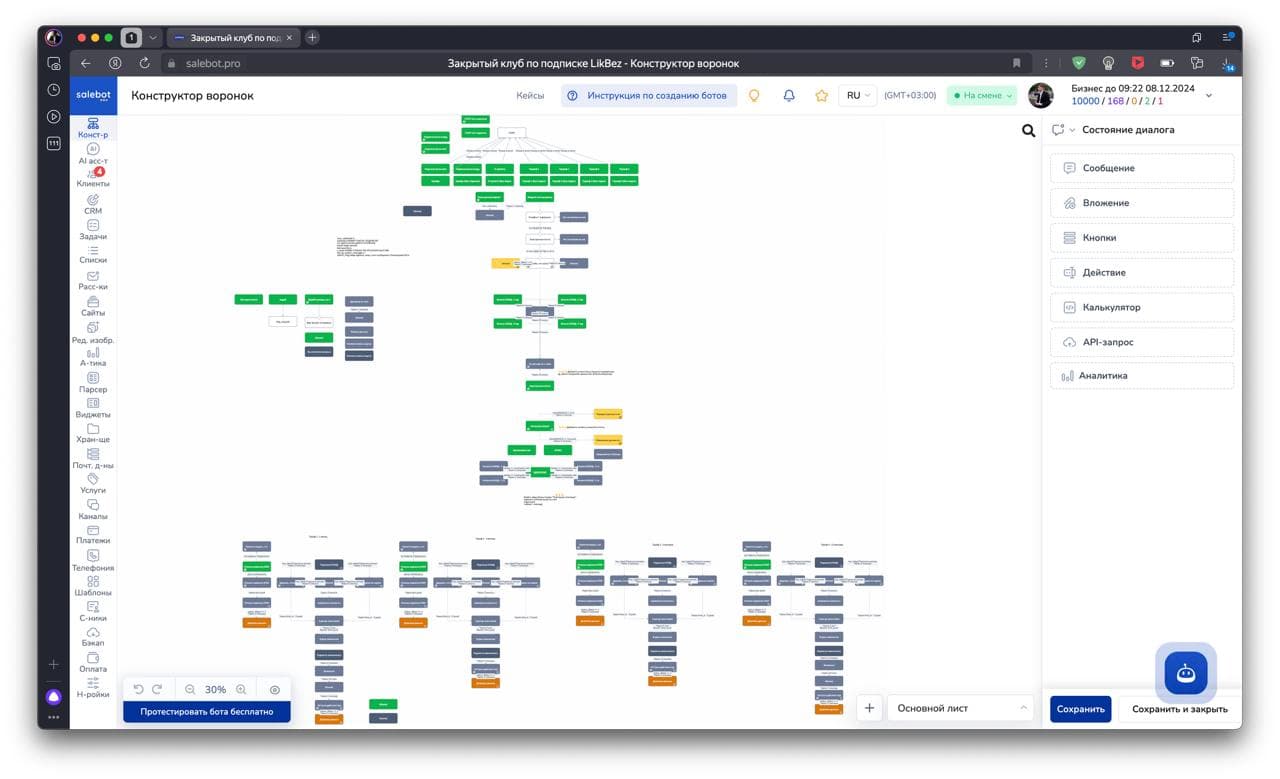The image size is (1280, 779).
Task: Zoom in the funnel canvas
Action: point(241,690)
